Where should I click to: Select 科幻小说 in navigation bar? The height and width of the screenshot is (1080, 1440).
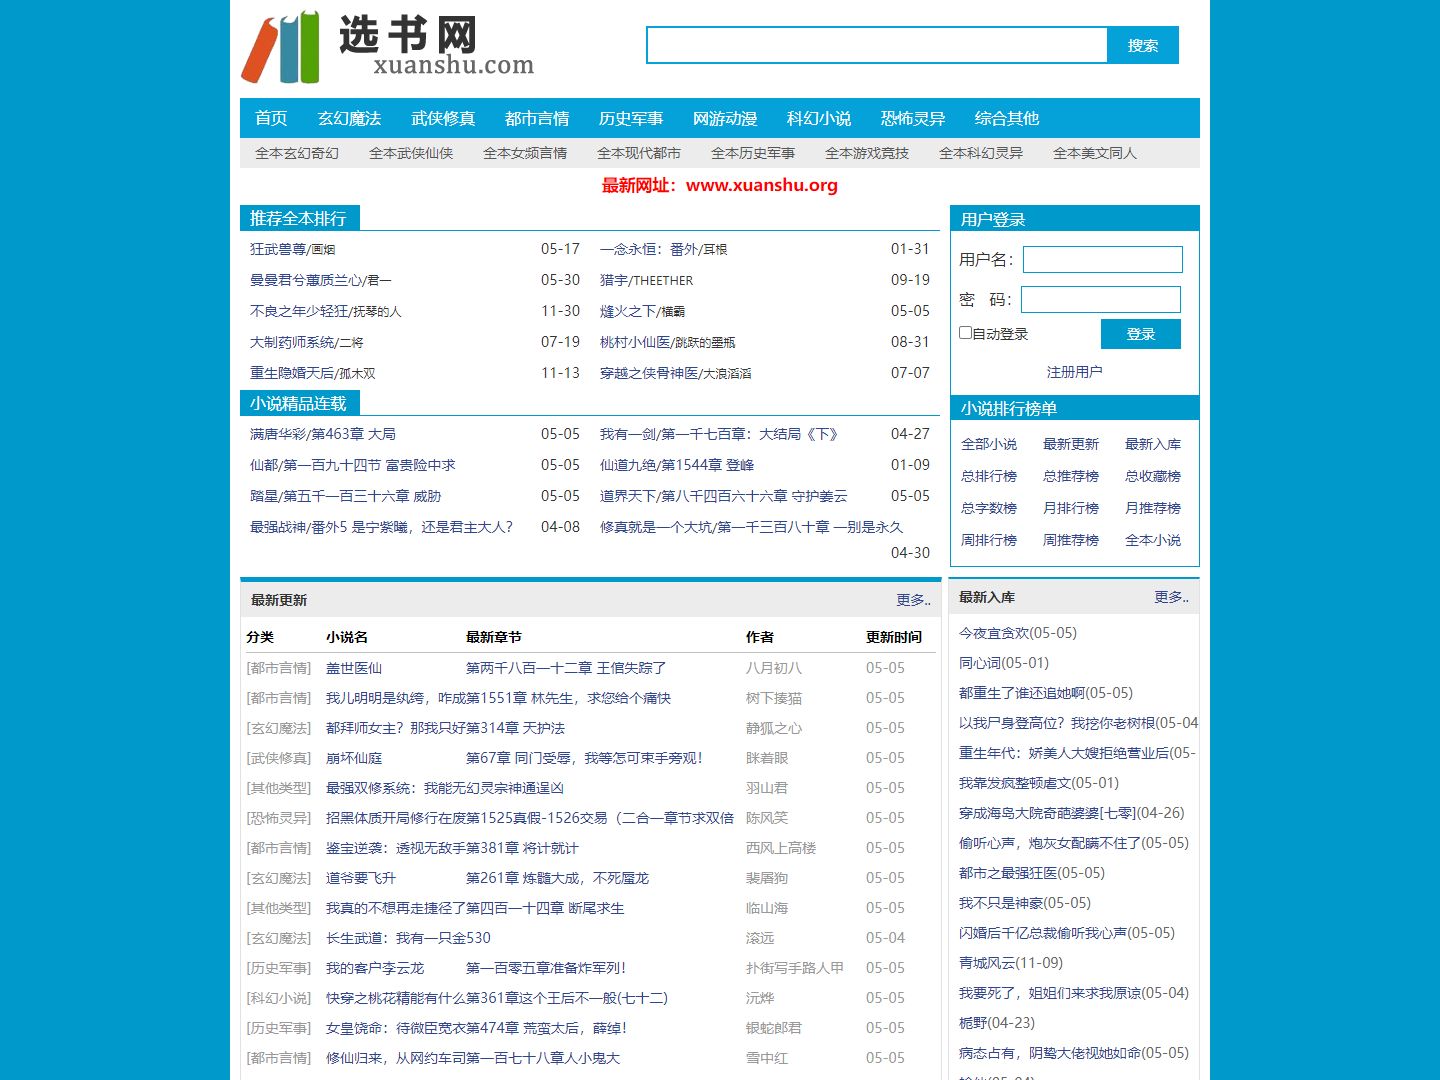[x=818, y=118]
